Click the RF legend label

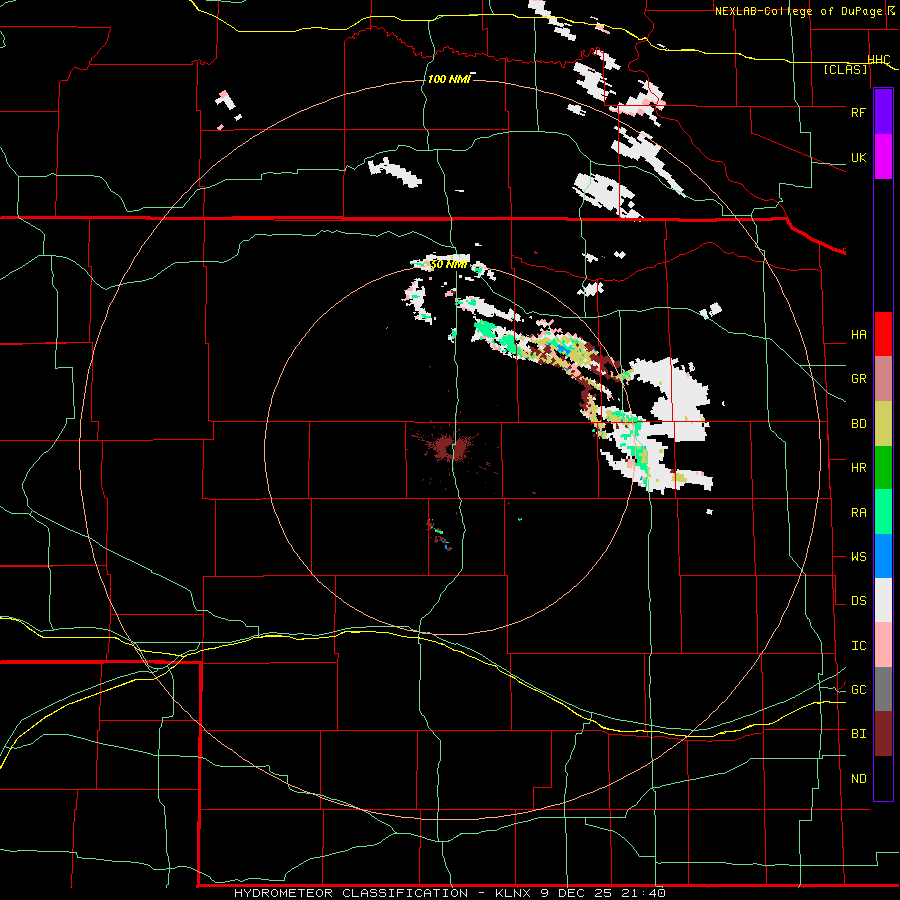[858, 112]
